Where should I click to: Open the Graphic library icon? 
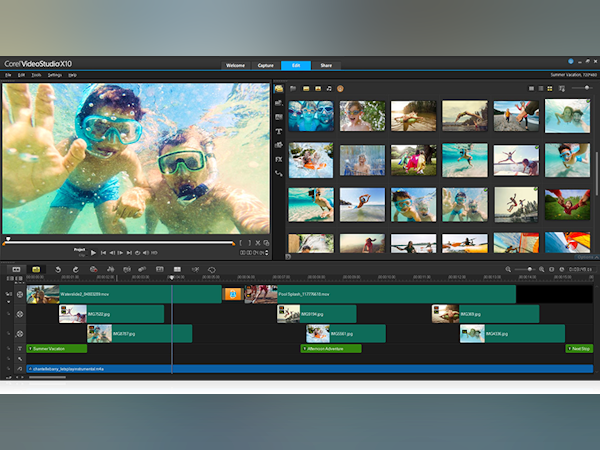tap(279, 145)
